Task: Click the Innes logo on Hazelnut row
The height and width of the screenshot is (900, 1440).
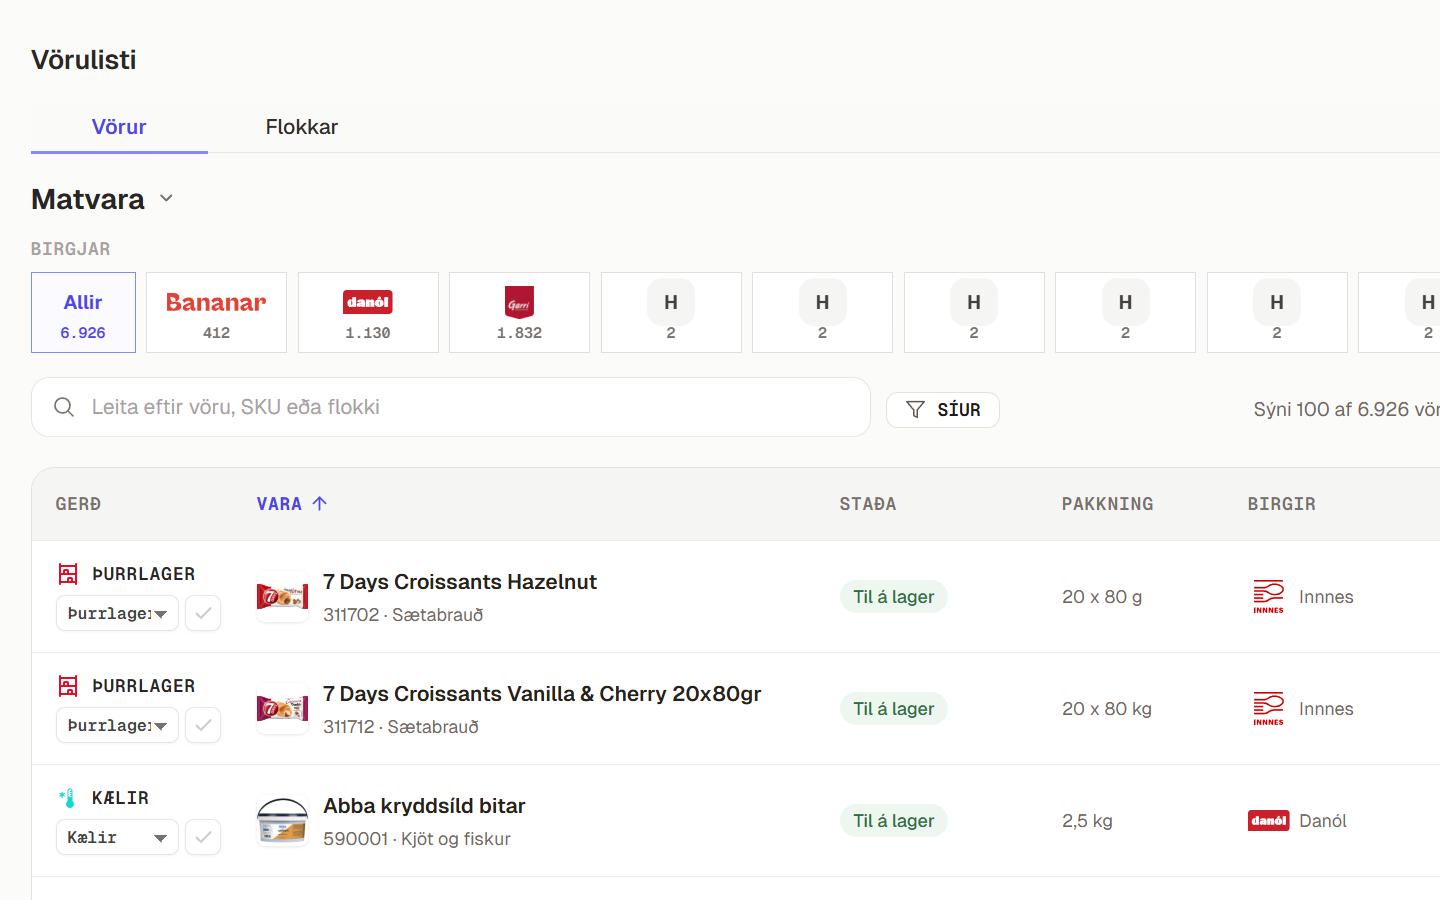Action: coord(1269,597)
